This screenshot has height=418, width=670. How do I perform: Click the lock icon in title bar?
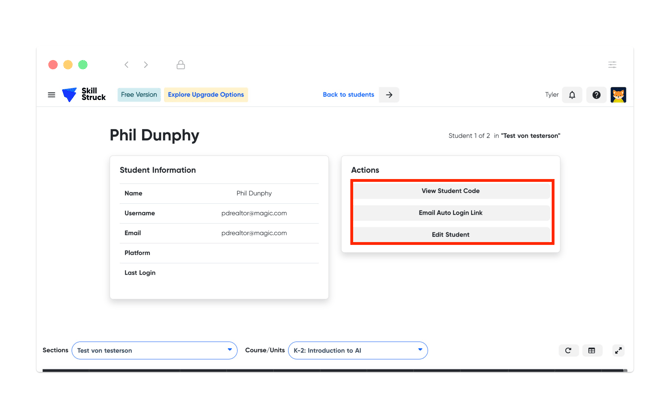(x=181, y=65)
